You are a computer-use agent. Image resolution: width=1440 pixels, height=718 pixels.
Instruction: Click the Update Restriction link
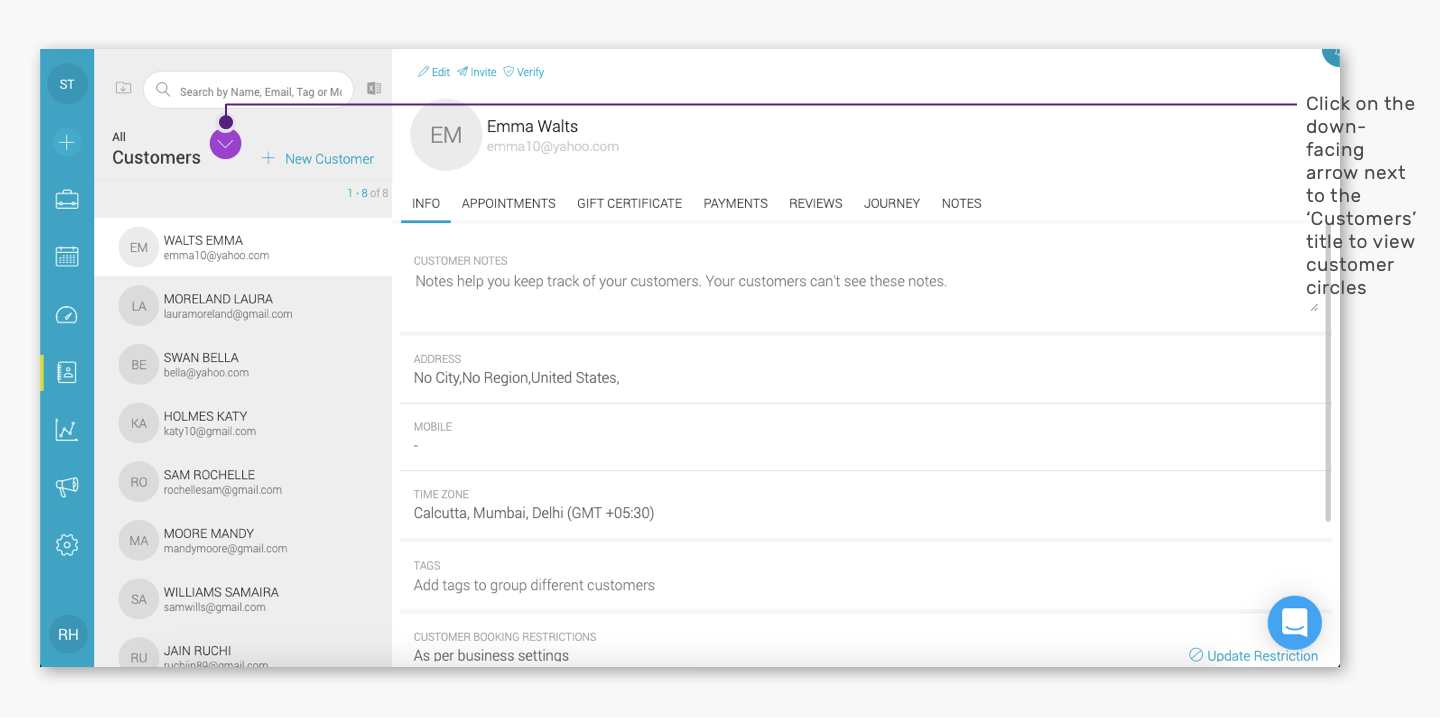[1253, 656]
